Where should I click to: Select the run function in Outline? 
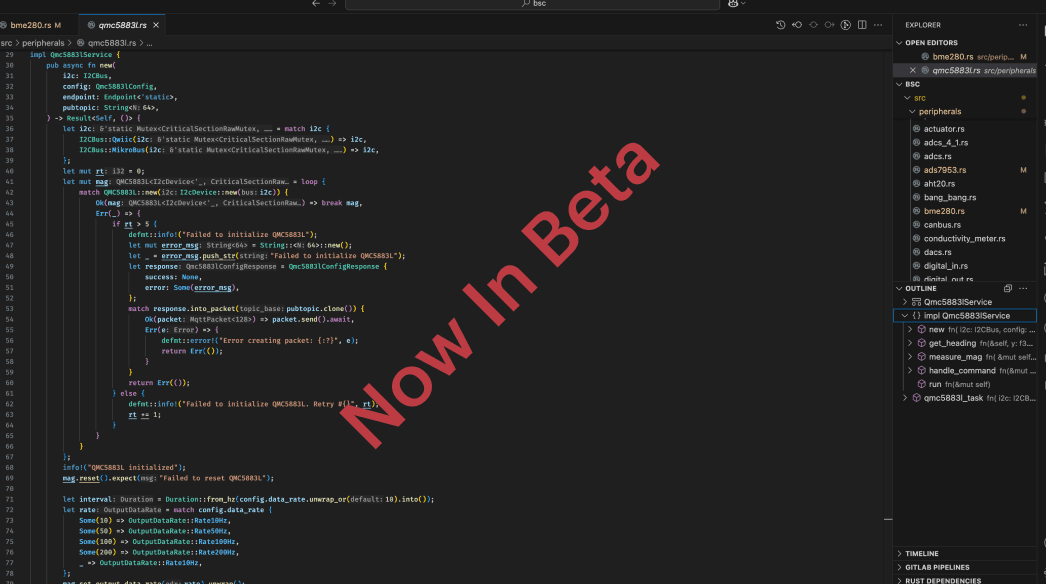[935, 384]
